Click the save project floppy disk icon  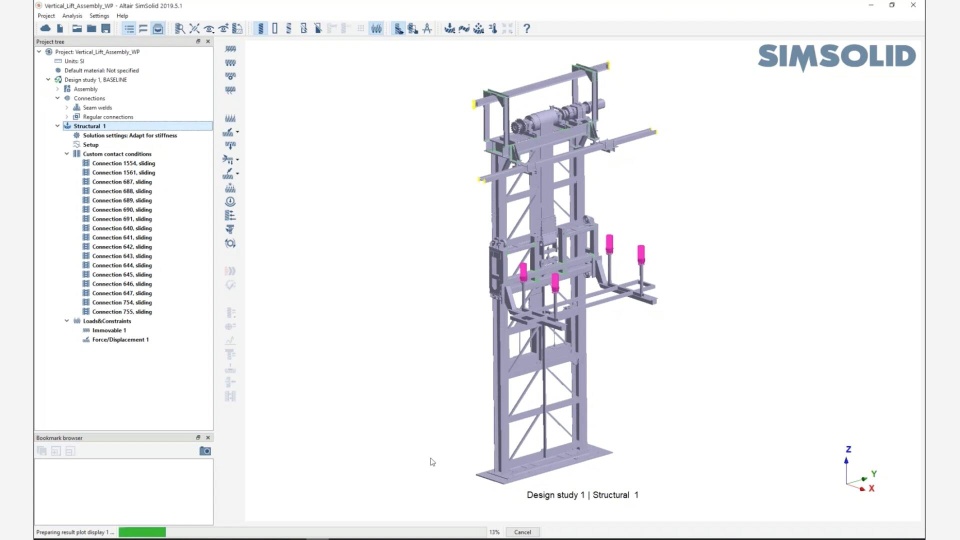pyautogui.click(x=105, y=28)
